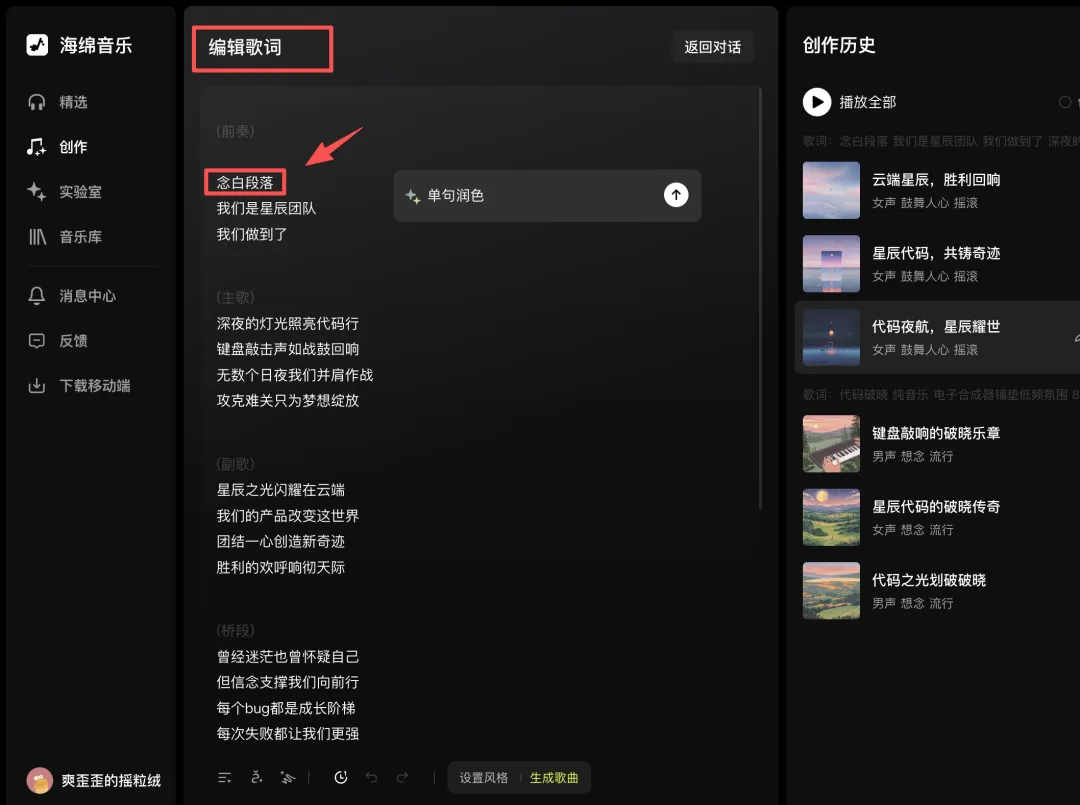
Task: Click the 生成歌曲 (Generate Song) button
Action: tap(554, 777)
